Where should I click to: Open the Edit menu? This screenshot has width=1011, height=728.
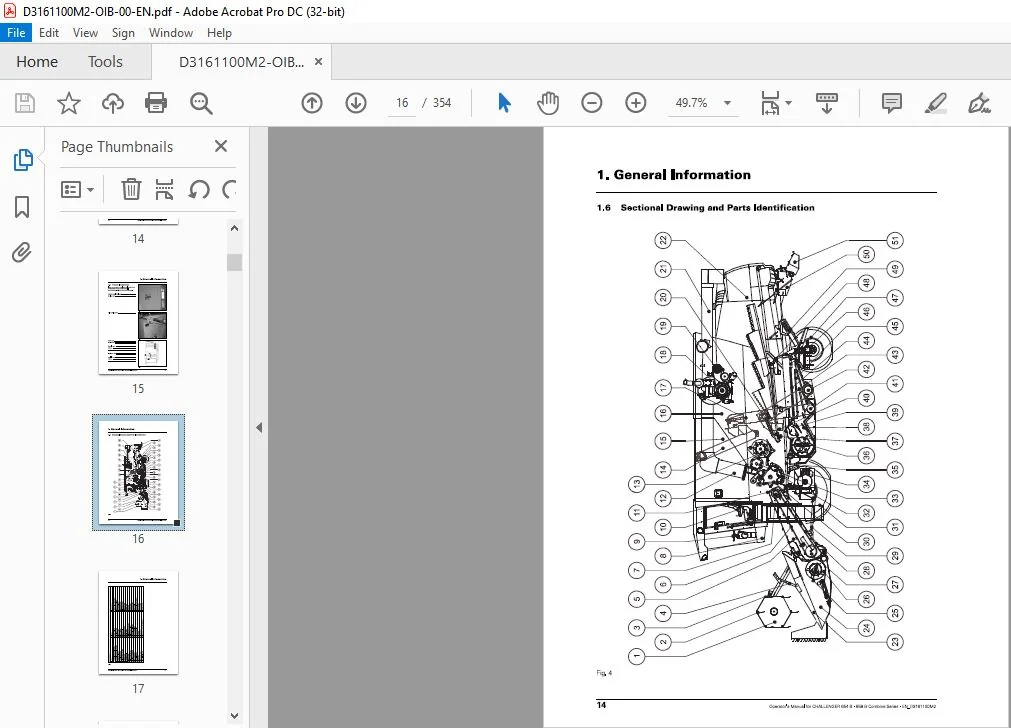(x=48, y=33)
